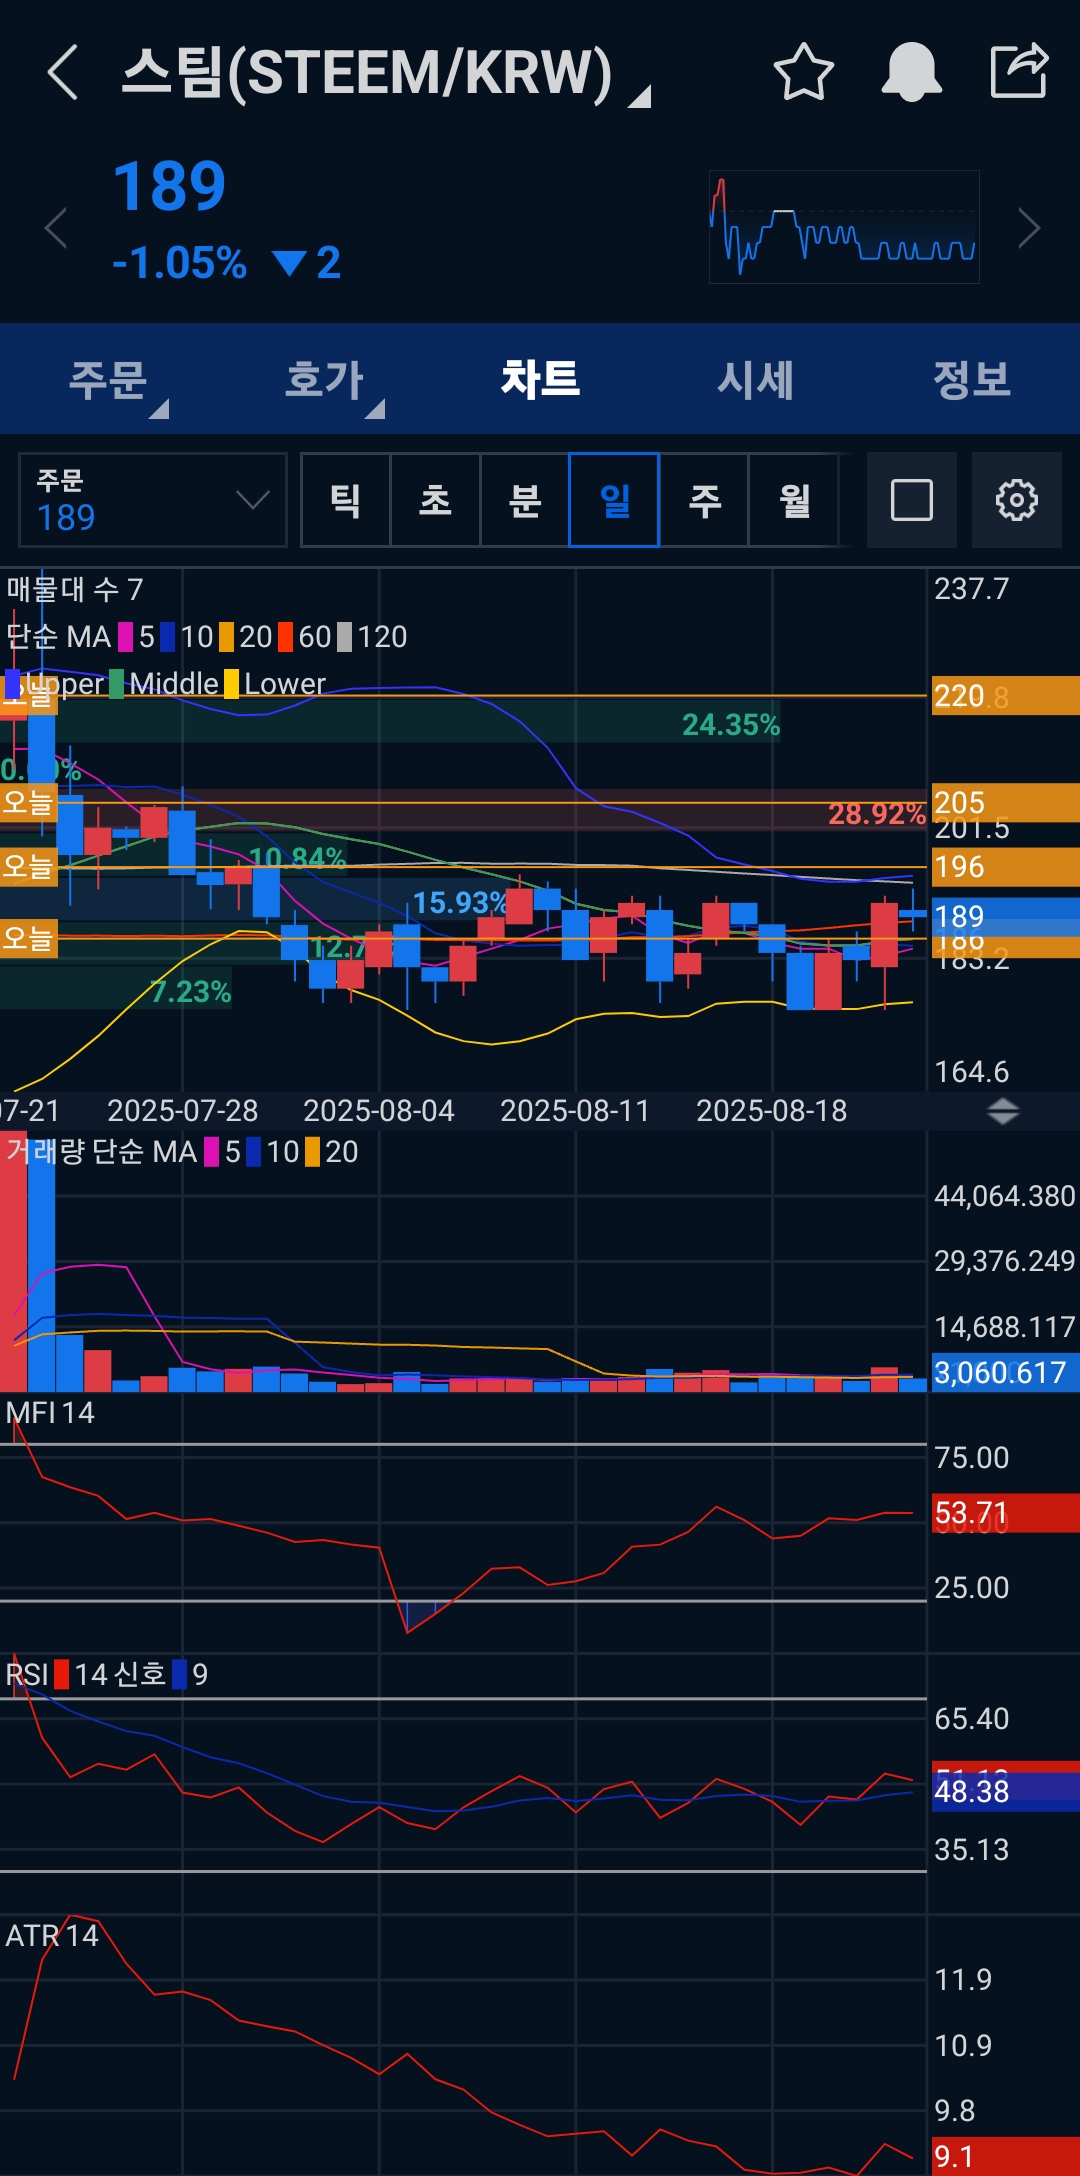Expand the coin selector next to STEEM/KRW title

point(639,96)
